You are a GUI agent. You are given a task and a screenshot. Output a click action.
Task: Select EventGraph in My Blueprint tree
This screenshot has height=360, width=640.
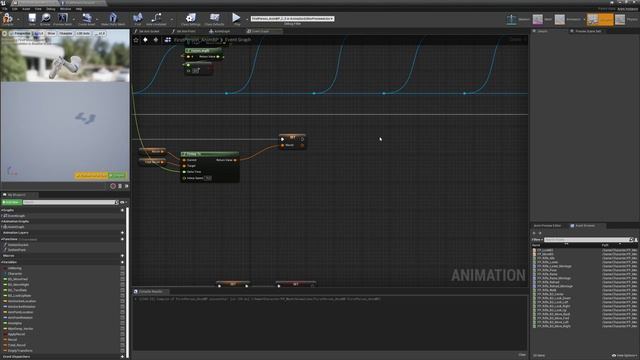16,216
